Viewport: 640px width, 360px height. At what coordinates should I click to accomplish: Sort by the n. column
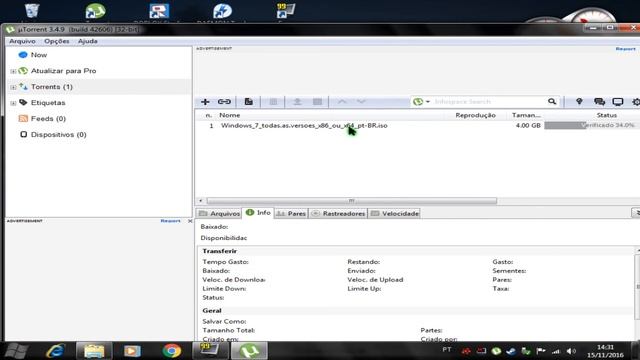(x=208, y=115)
